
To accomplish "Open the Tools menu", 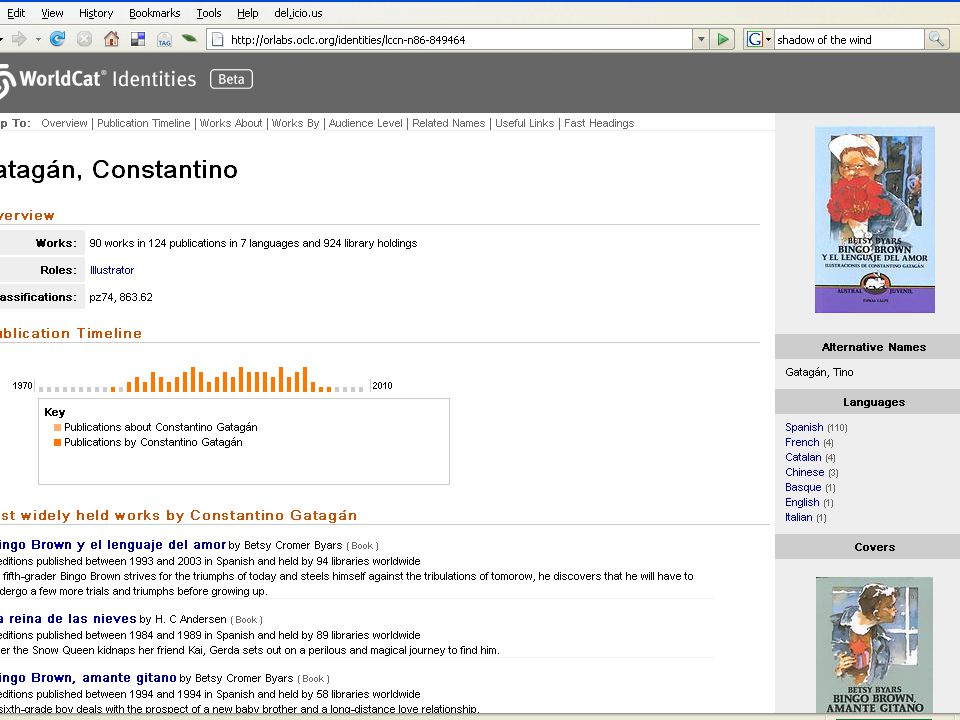I will (209, 13).
